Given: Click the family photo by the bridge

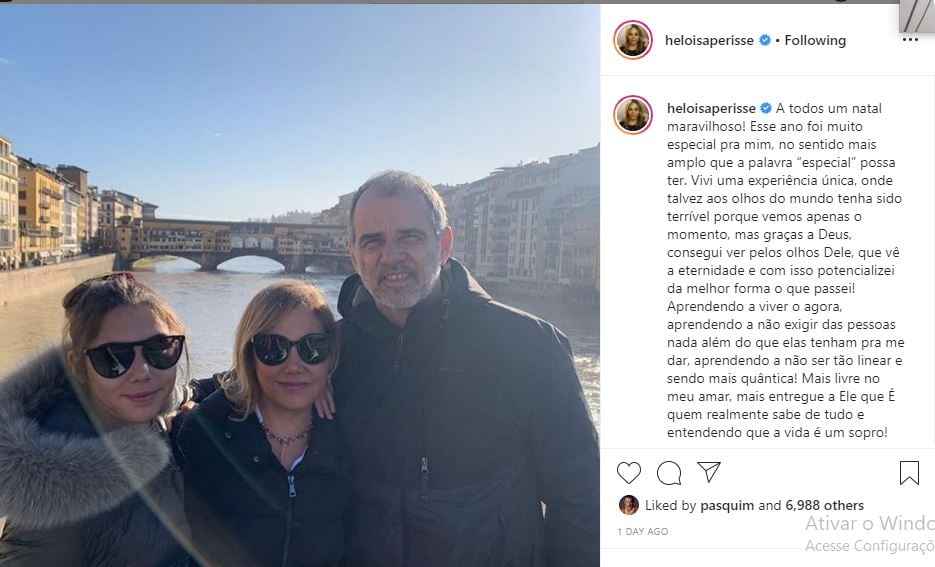Looking at the screenshot, I should point(300,300).
